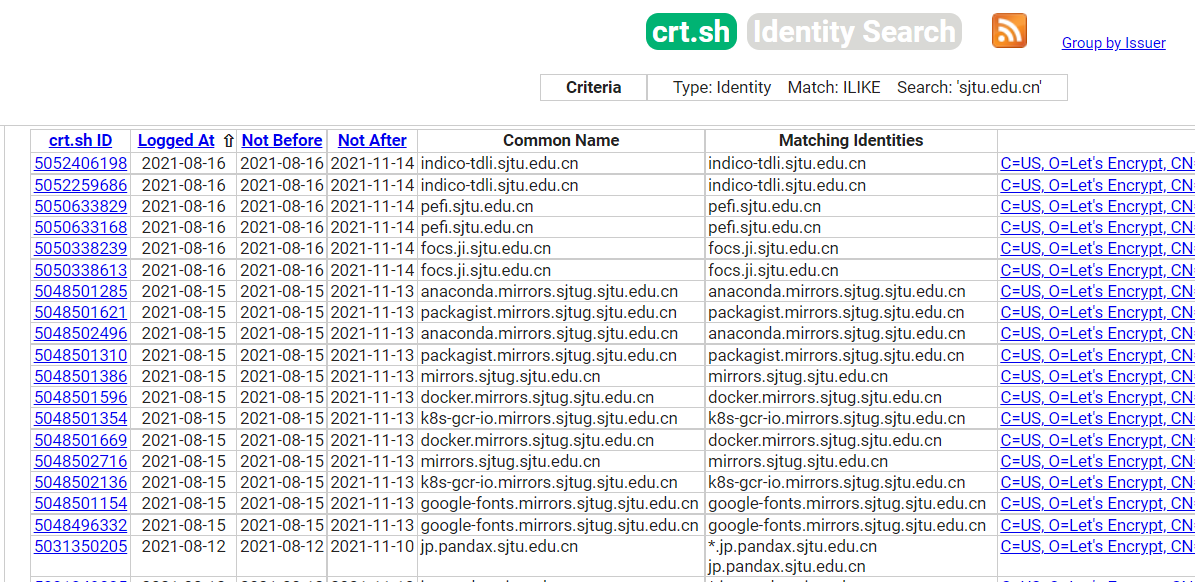Open certificate ID 5048501285
The height and width of the screenshot is (582, 1195).
81,291
